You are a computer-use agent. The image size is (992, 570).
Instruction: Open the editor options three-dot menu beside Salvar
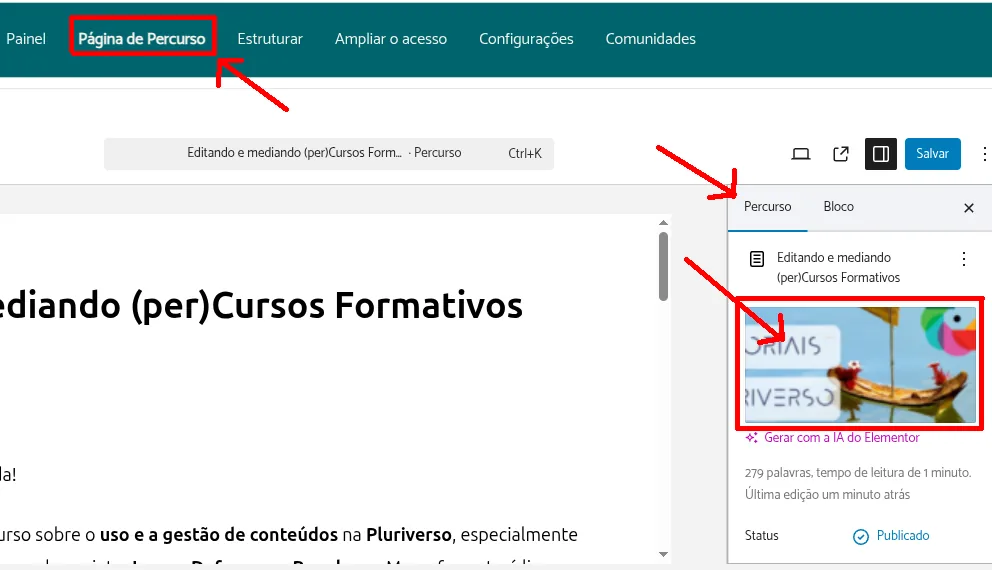click(983, 154)
